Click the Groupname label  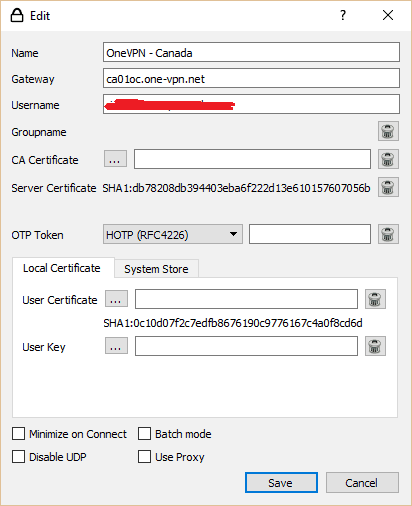click(x=39, y=132)
